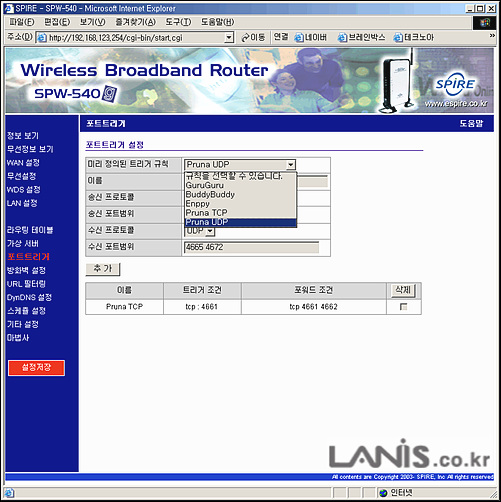Click the 'Pruna TCP' name cell
The image size is (501, 502).
click(x=124, y=307)
